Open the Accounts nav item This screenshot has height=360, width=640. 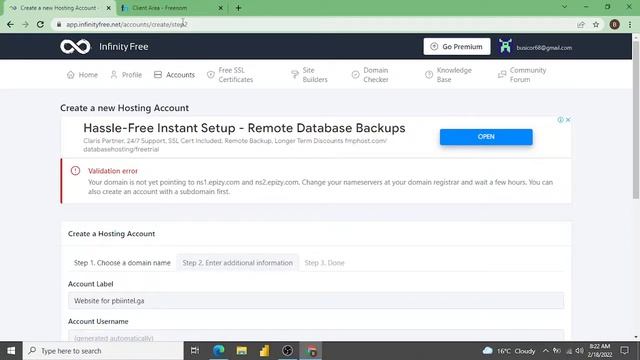174,75
